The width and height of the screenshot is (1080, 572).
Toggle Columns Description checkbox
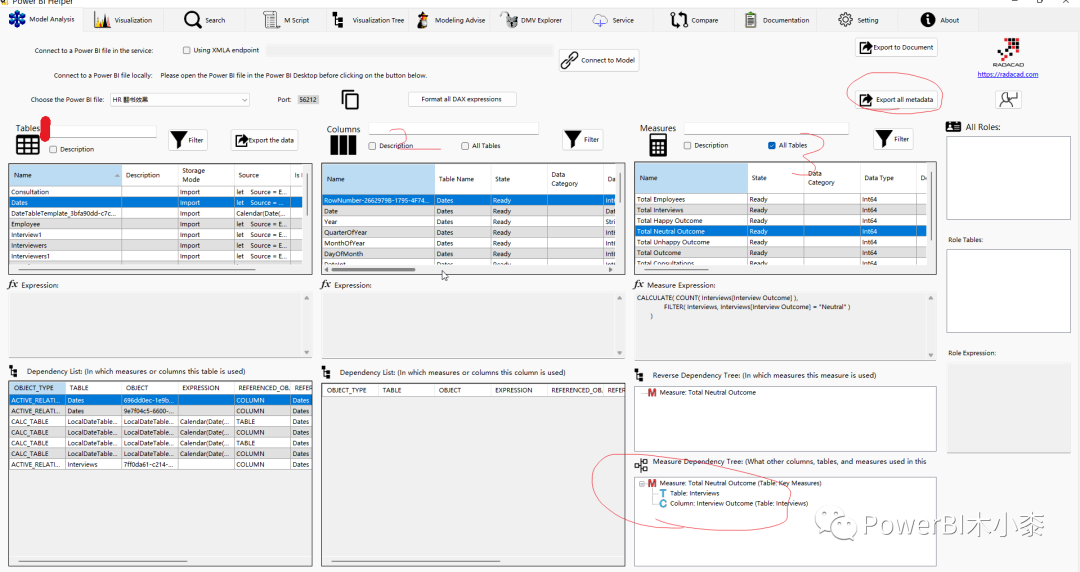click(x=373, y=146)
